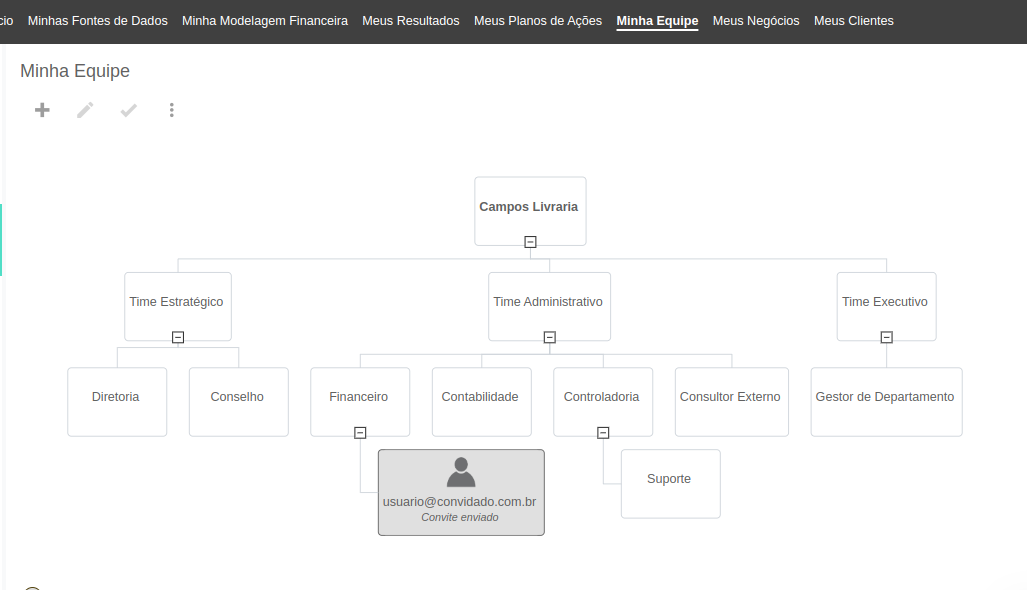Open the three-dot more options menu

pyautogui.click(x=172, y=110)
